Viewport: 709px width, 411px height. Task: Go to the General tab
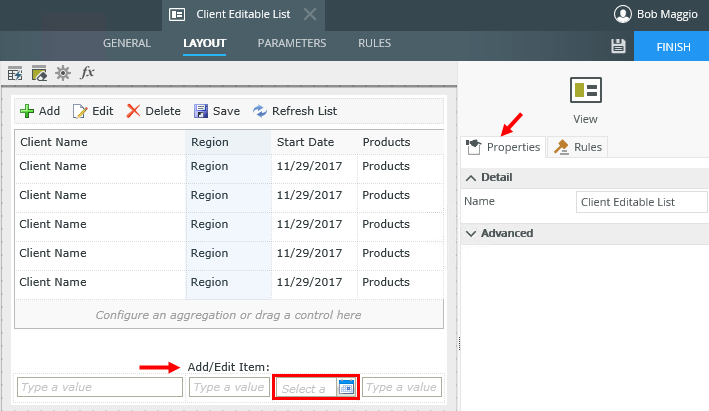click(x=127, y=43)
